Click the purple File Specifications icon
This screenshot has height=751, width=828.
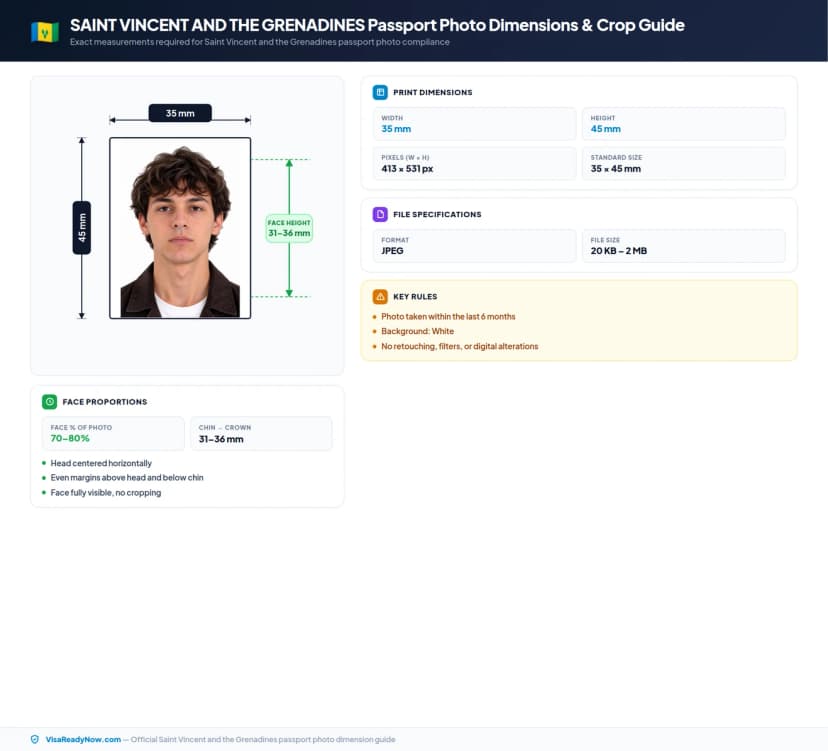[x=380, y=214]
